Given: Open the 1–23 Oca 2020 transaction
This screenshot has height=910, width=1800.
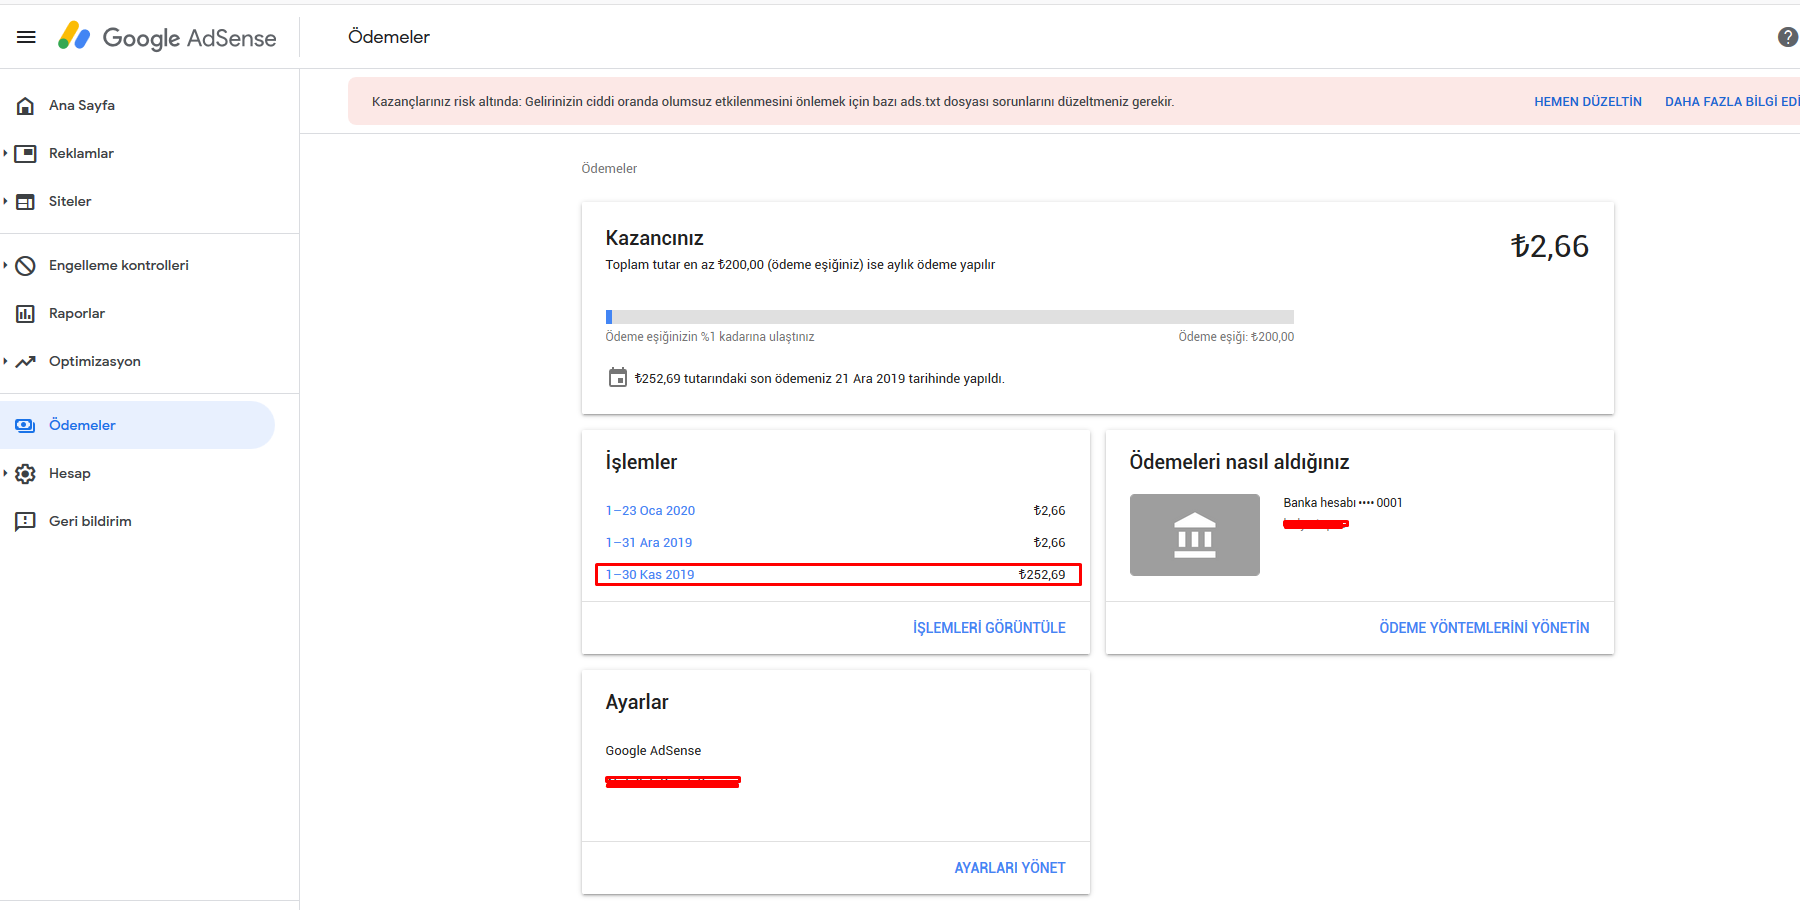Looking at the screenshot, I should [x=650, y=510].
